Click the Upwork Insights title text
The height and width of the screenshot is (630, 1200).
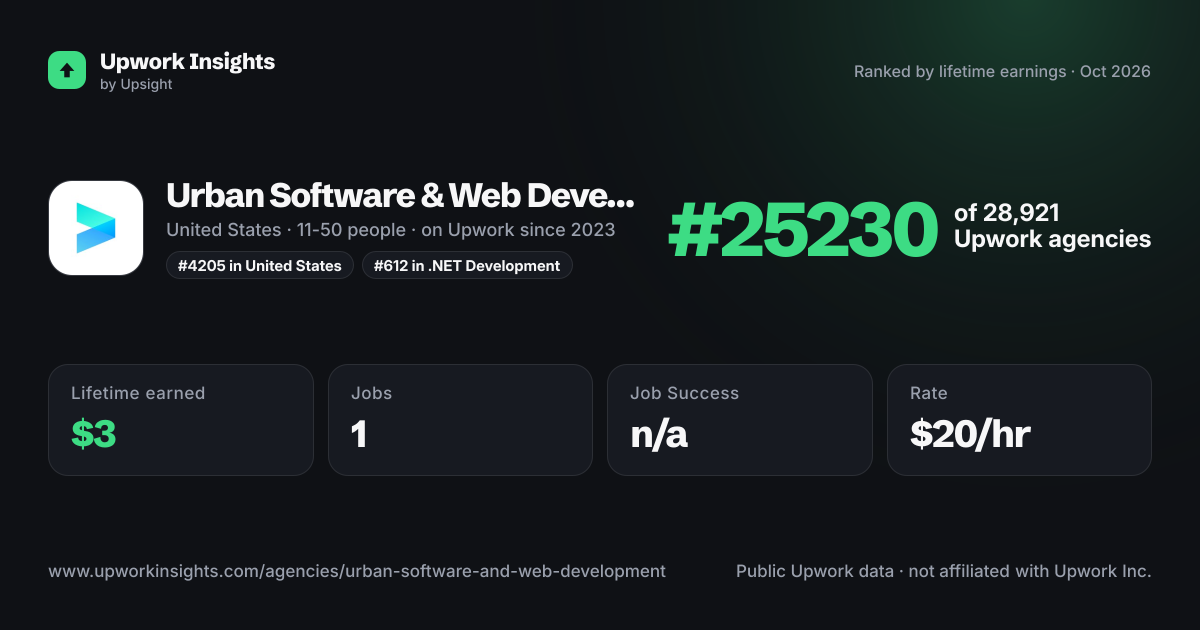(x=187, y=61)
